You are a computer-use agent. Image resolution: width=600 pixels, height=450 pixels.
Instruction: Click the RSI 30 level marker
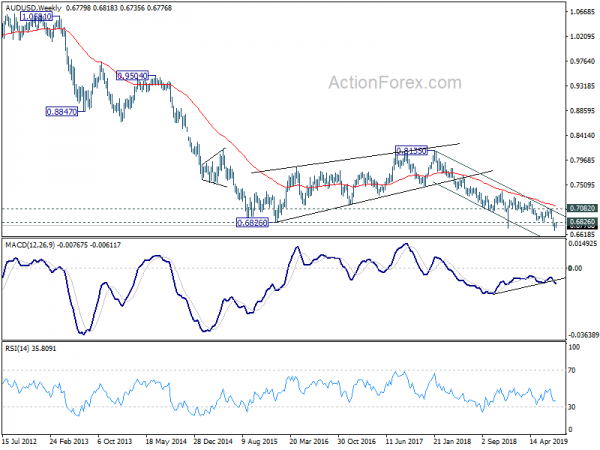[x=572, y=407]
